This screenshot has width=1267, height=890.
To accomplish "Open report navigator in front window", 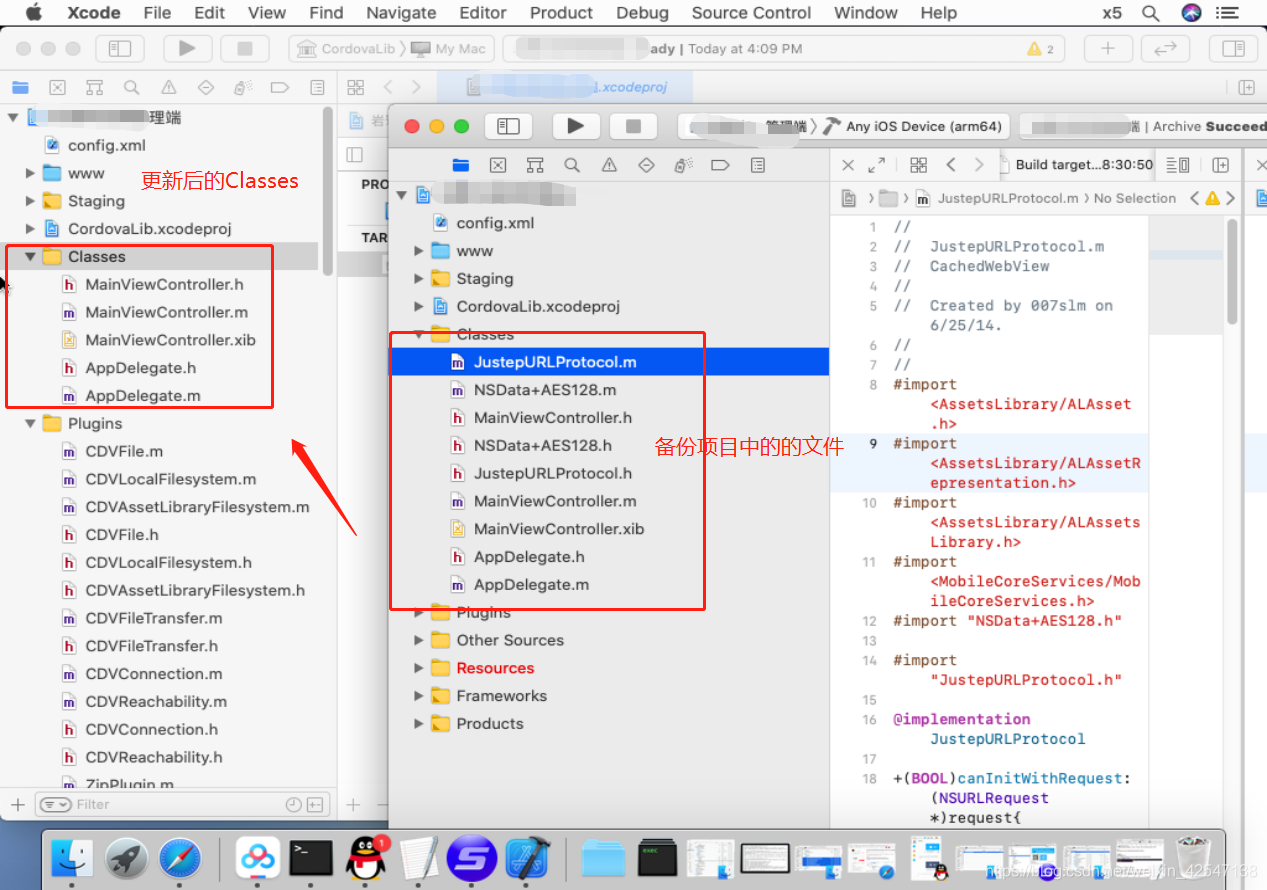I will pyautogui.click(x=758, y=165).
